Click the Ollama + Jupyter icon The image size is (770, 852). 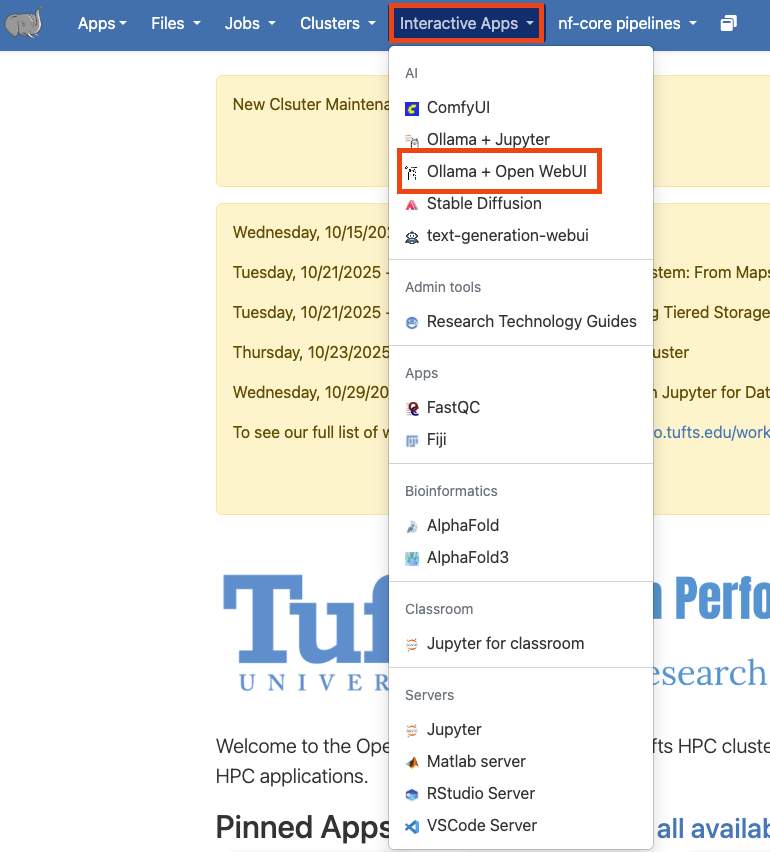coord(412,141)
